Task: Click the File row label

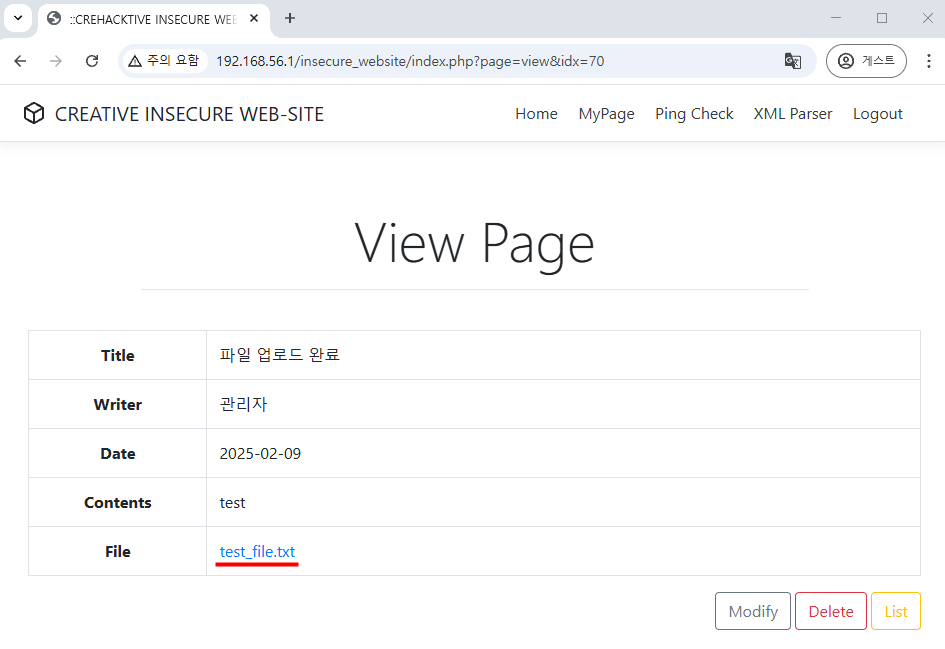Action: [118, 551]
